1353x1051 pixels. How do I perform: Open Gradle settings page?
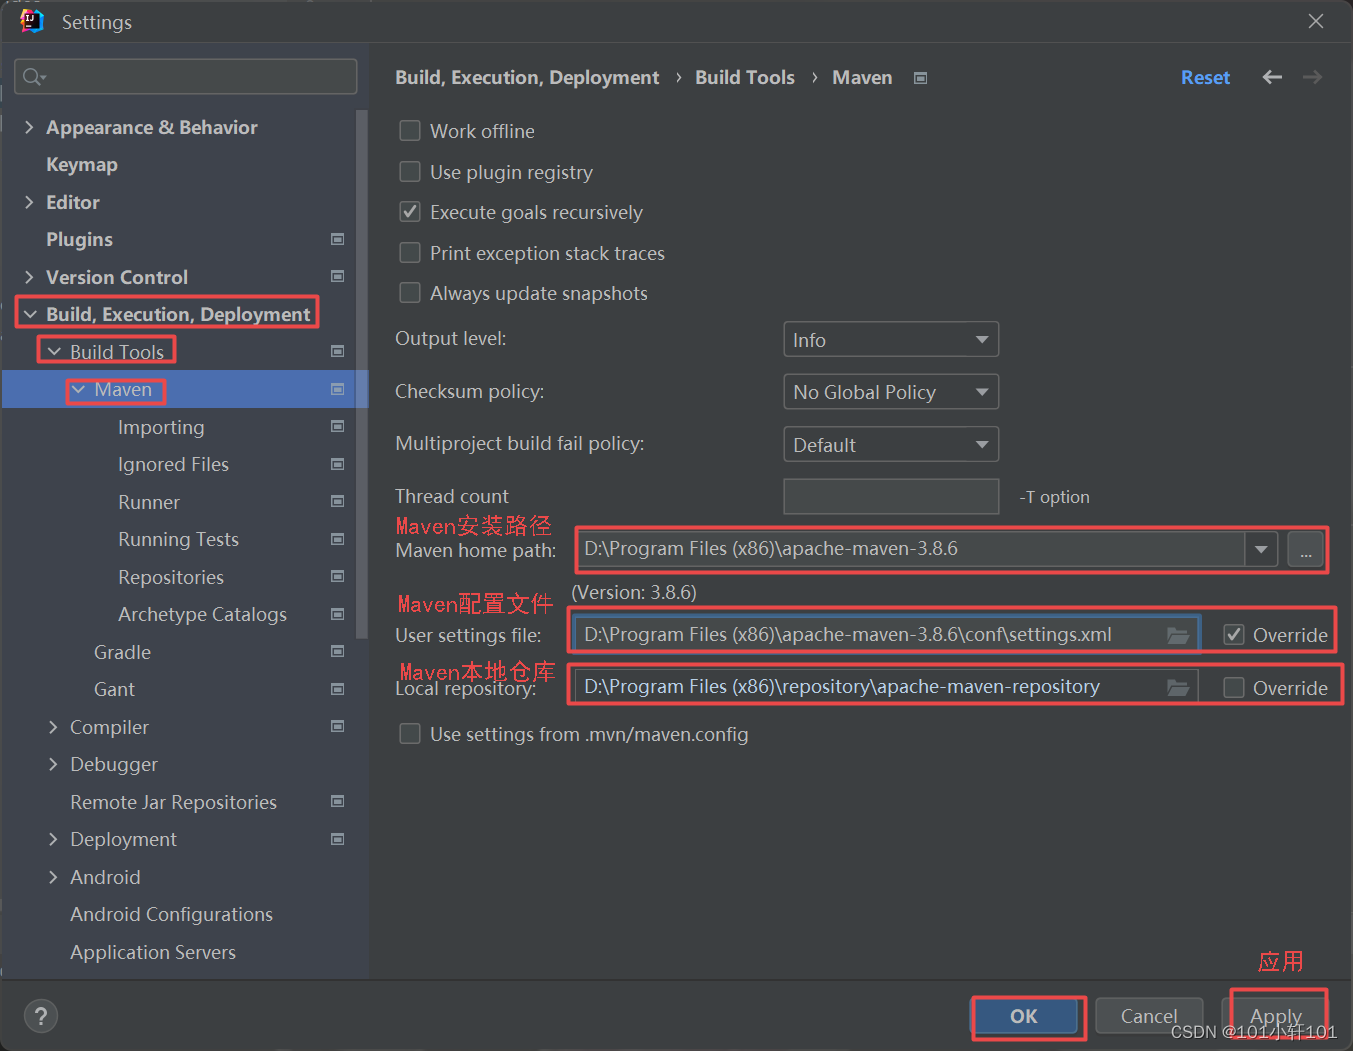[122, 652]
